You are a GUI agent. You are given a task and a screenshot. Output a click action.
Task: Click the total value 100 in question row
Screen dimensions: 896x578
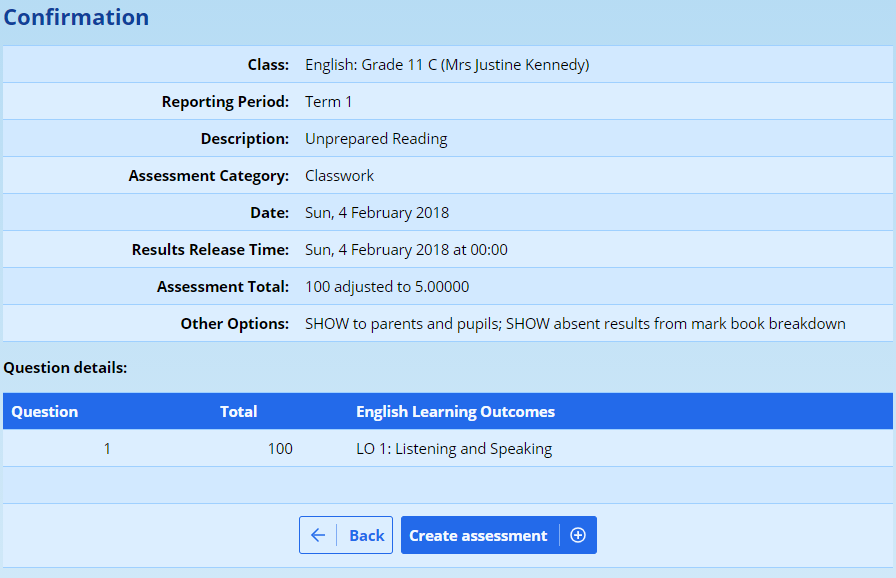(280, 449)
